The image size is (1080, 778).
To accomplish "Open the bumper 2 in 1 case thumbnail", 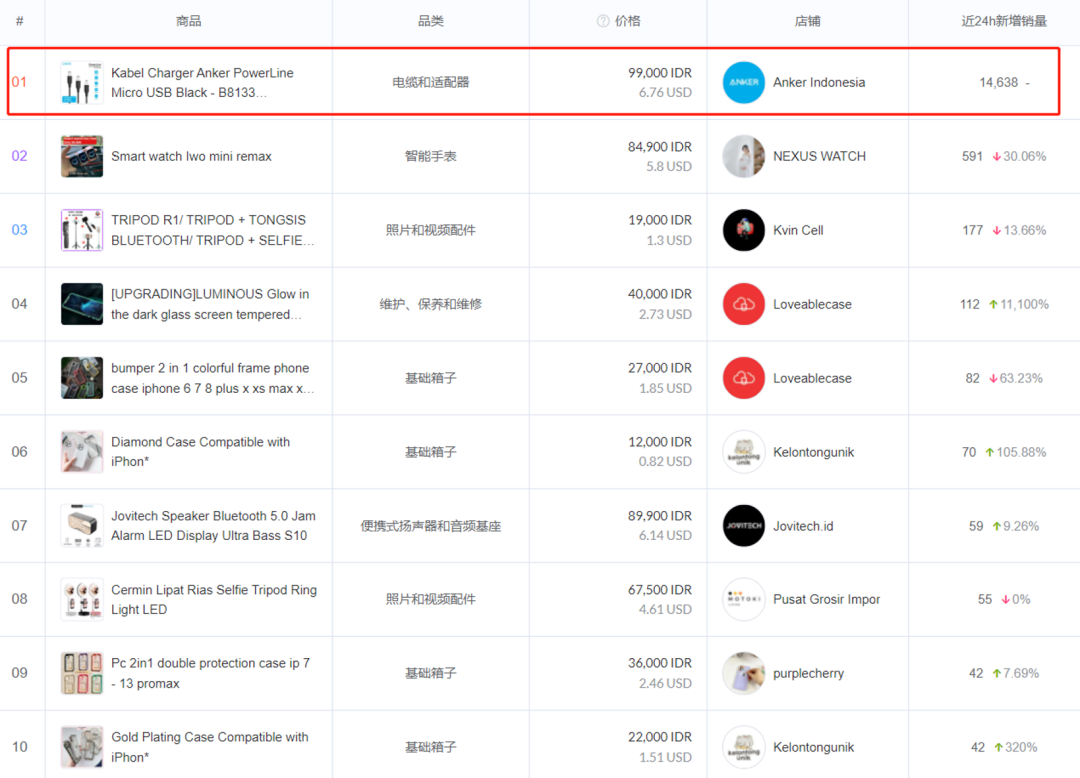I will tap(82, 378).
